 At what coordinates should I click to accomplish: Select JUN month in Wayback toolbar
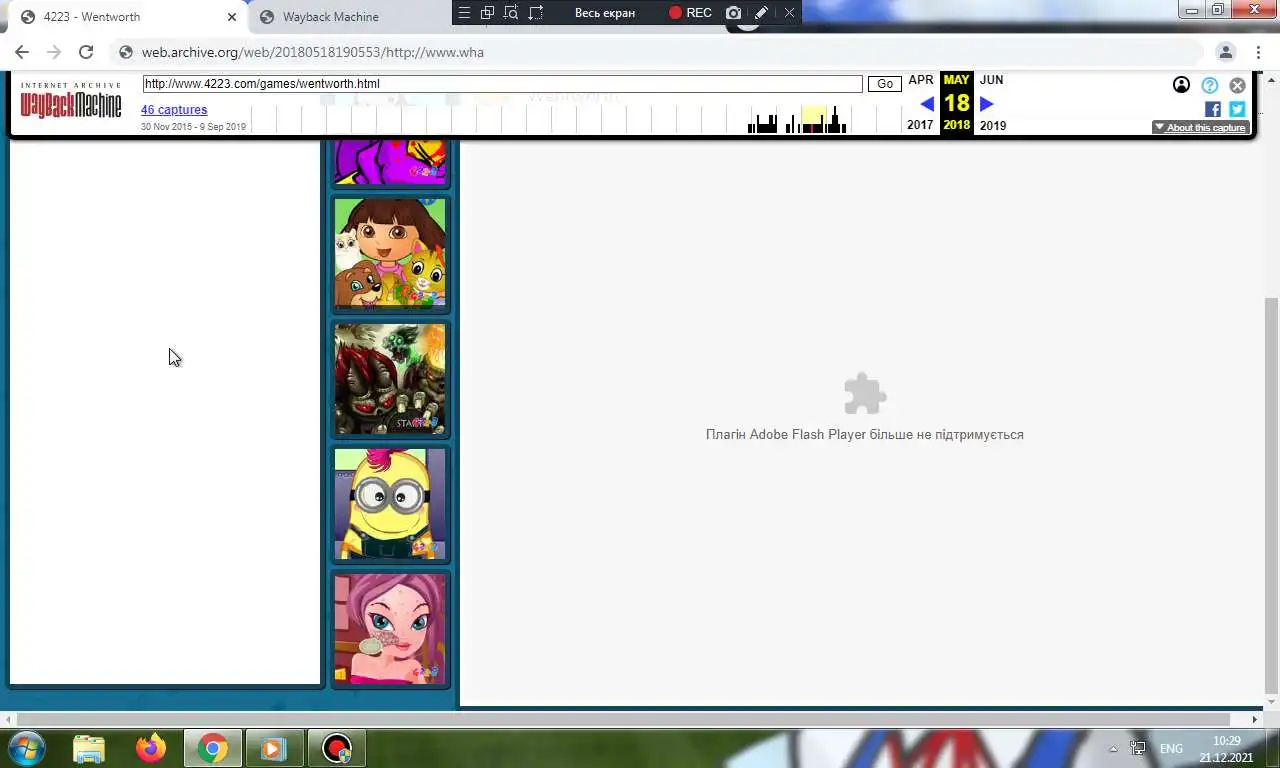(991, 80)
